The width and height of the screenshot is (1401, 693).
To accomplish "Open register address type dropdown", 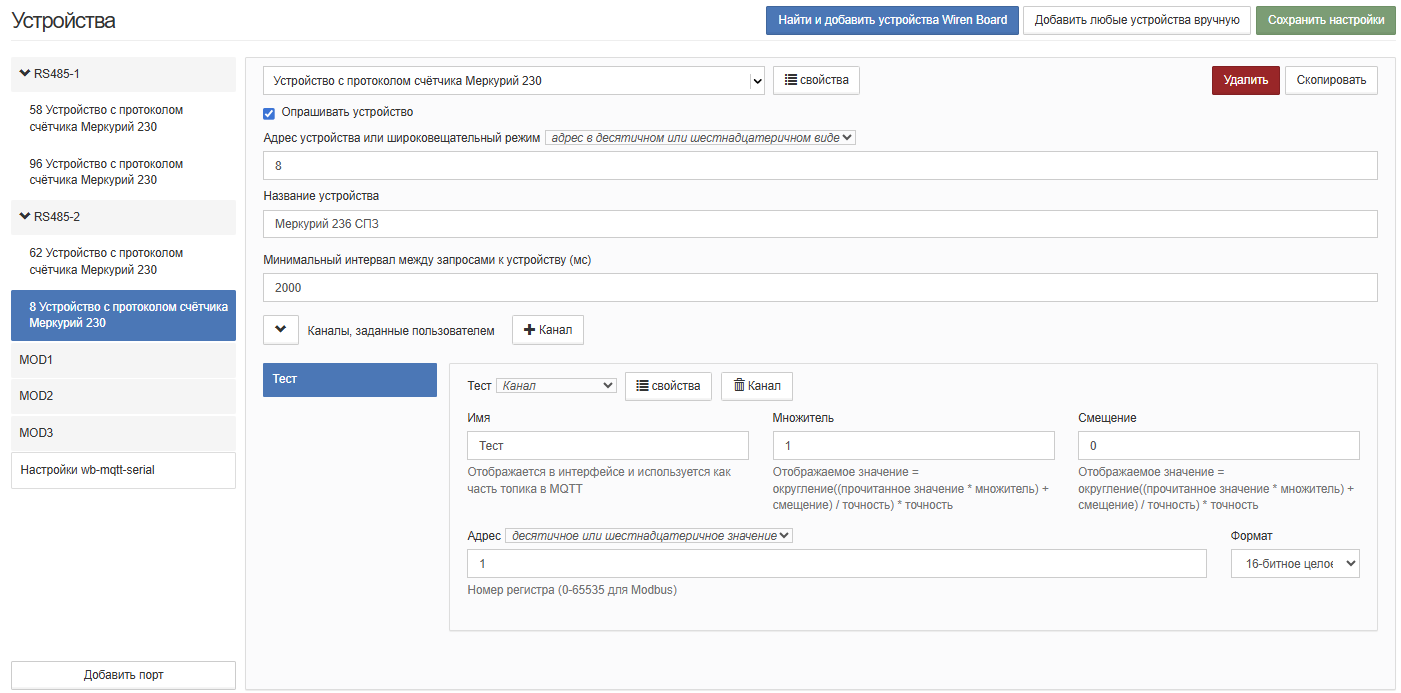I will coord(648,536).
